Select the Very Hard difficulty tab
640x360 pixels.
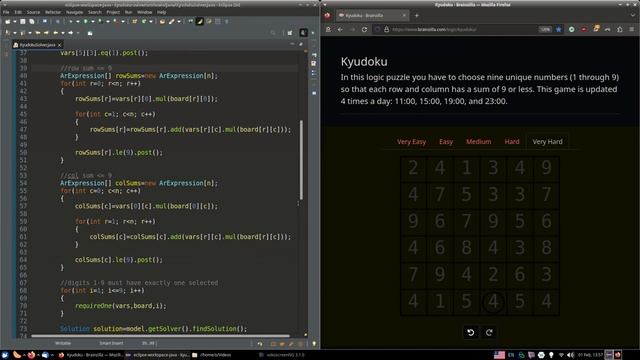tap(547, 142)
